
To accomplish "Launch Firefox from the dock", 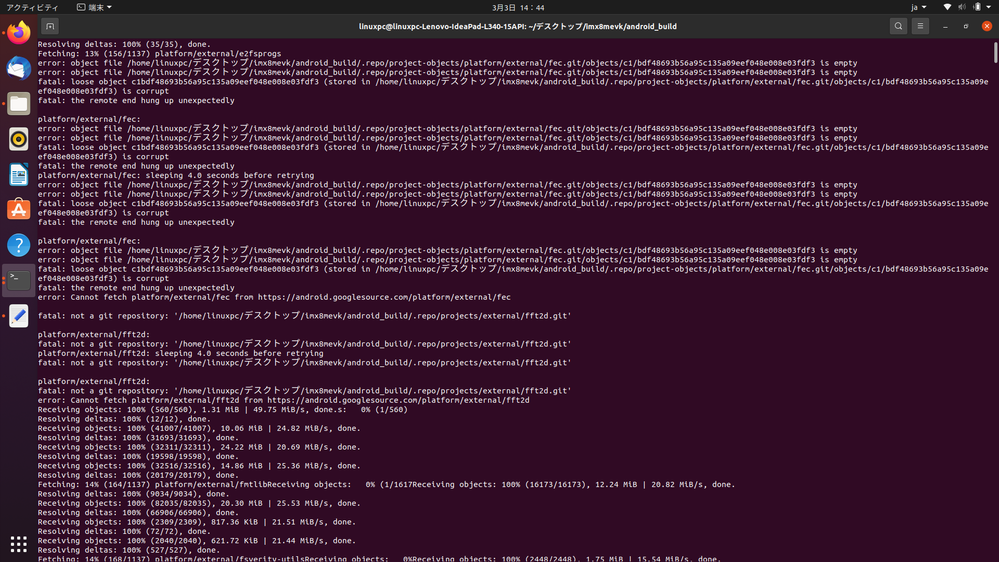I will point(18,32).
